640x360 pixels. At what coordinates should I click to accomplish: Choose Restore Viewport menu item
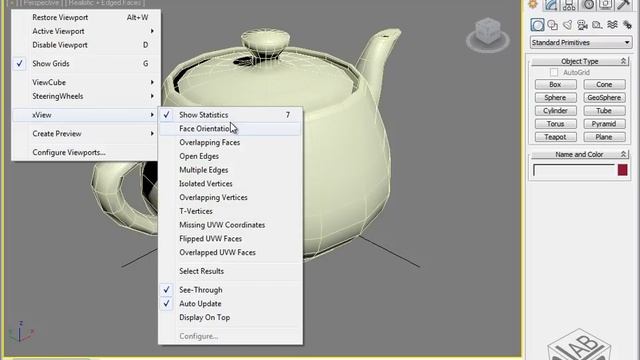(86, 18)
